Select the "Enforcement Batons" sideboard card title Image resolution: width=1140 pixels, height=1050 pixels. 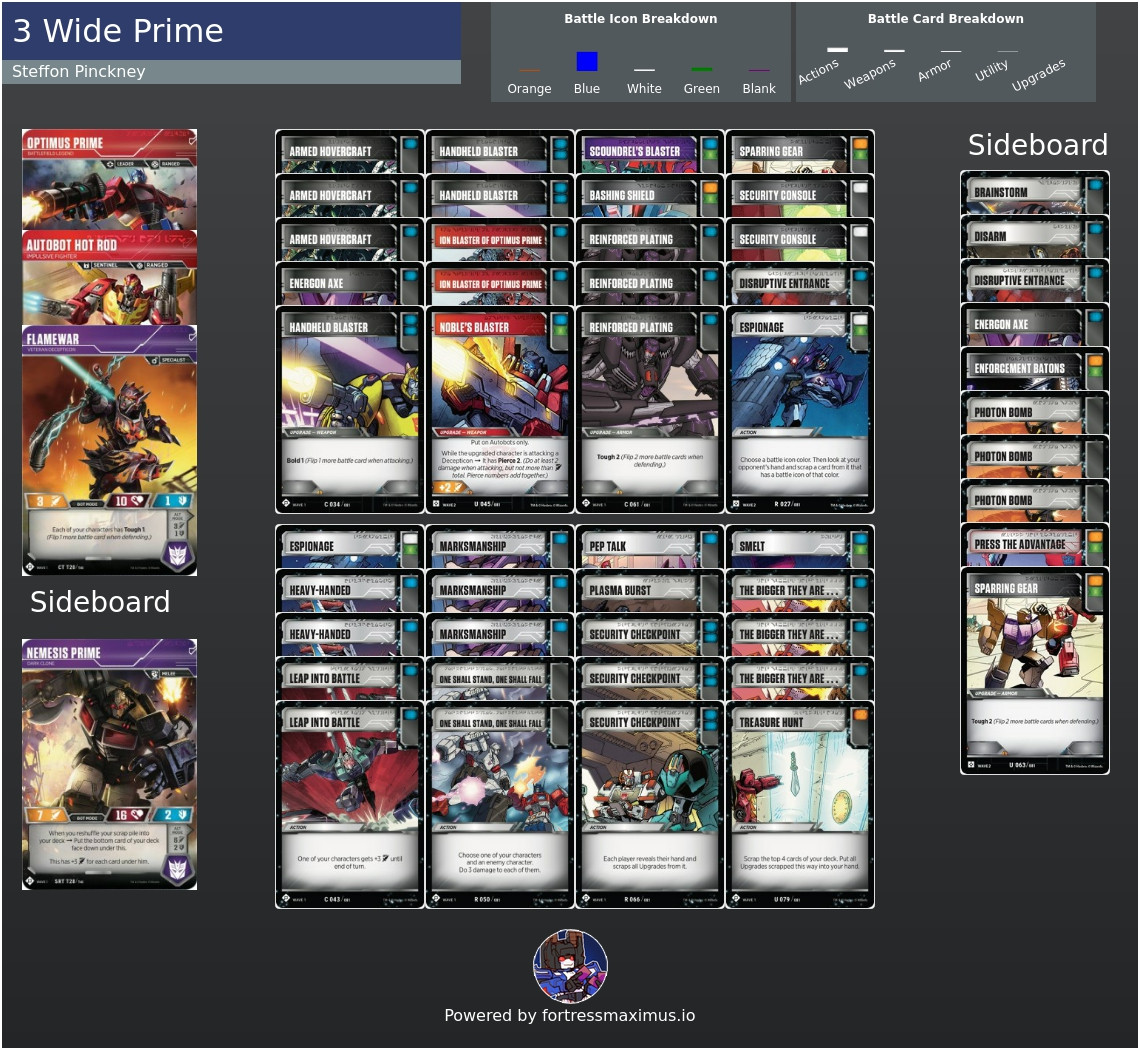[1019, 369]
